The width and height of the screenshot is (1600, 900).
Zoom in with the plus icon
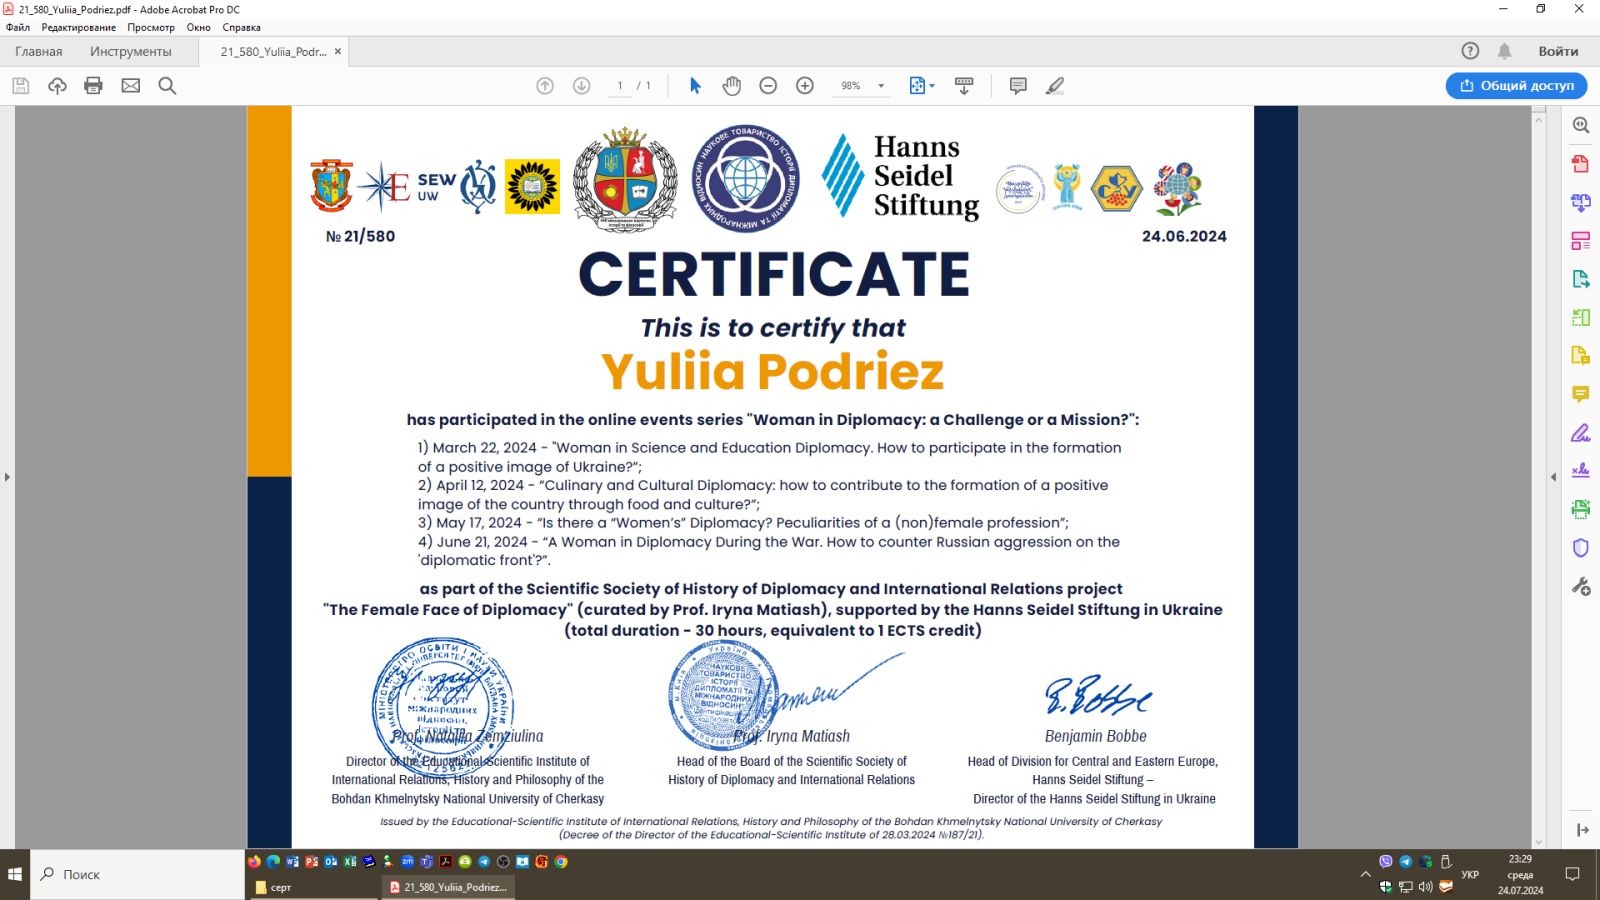pyautogui.click(x=805, y=86)
